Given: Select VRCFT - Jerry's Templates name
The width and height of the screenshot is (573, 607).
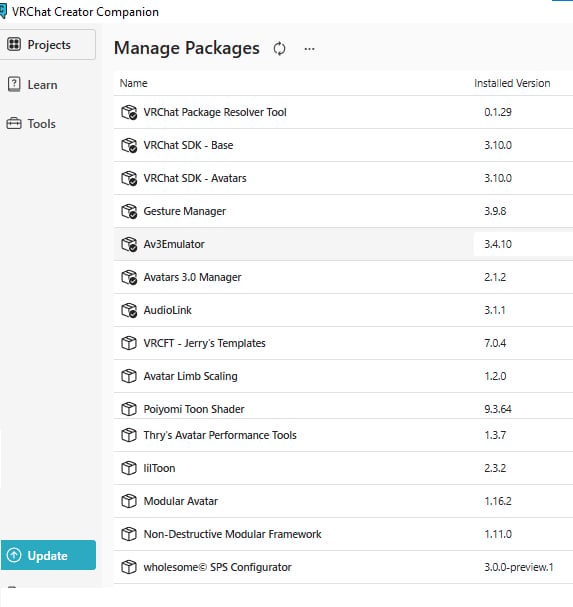Looking at the screenshot, I should (x=204, y=343).
